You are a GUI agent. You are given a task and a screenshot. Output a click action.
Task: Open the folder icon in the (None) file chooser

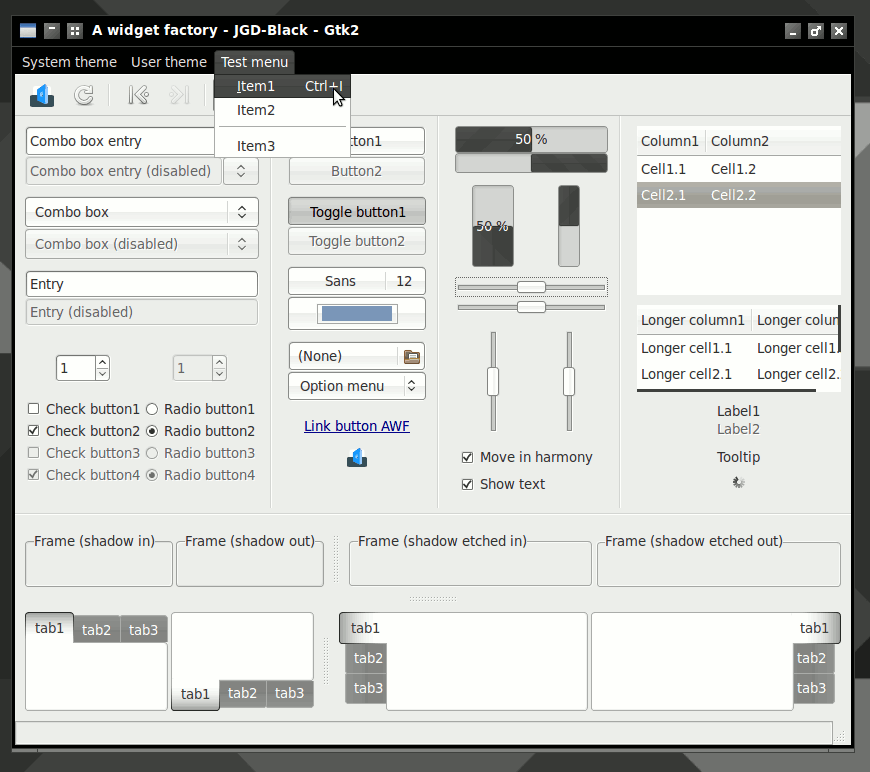coord(412,356)
